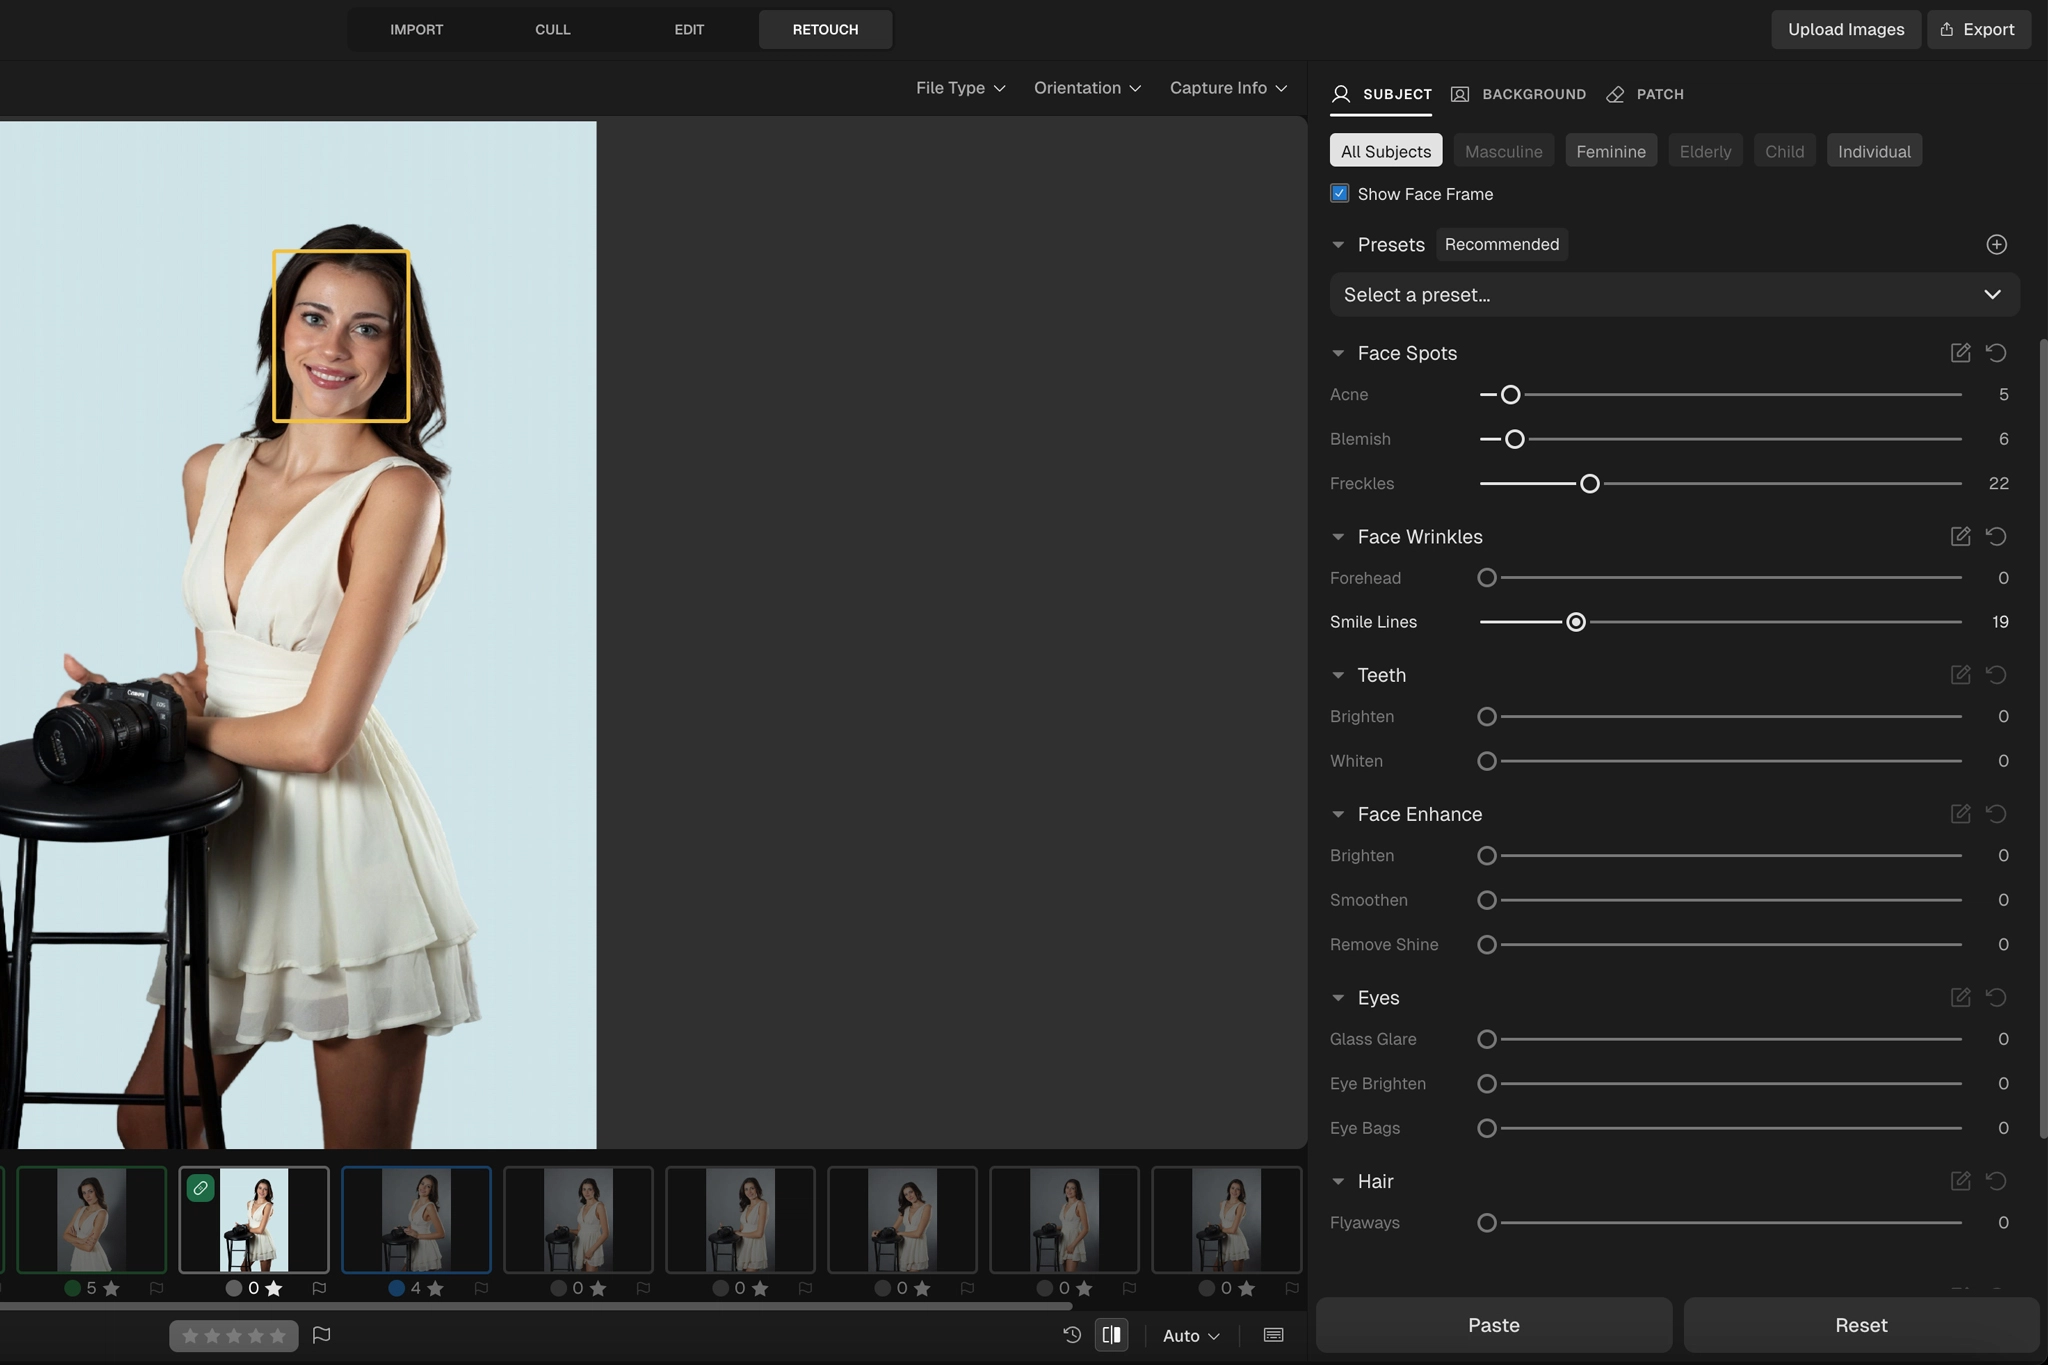Click the Smile Lines slider handle
Viewport: 2048px width, 1365px height.
(x=1575, y=622)
